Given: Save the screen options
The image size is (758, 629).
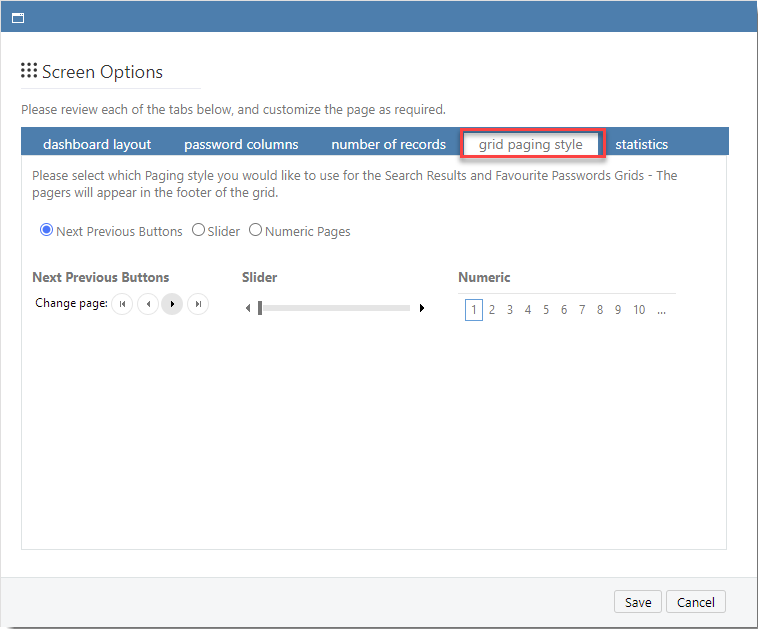Looking at the screenshot, I should pos(638,602).
